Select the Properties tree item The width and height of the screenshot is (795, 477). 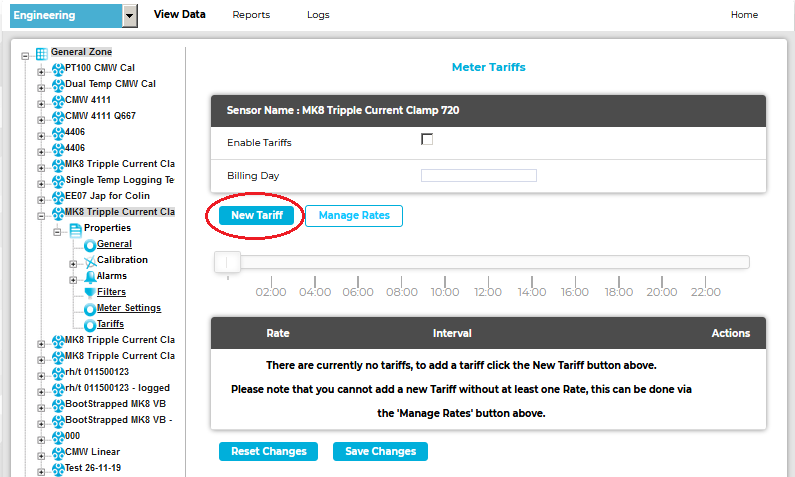pos(107,228)
